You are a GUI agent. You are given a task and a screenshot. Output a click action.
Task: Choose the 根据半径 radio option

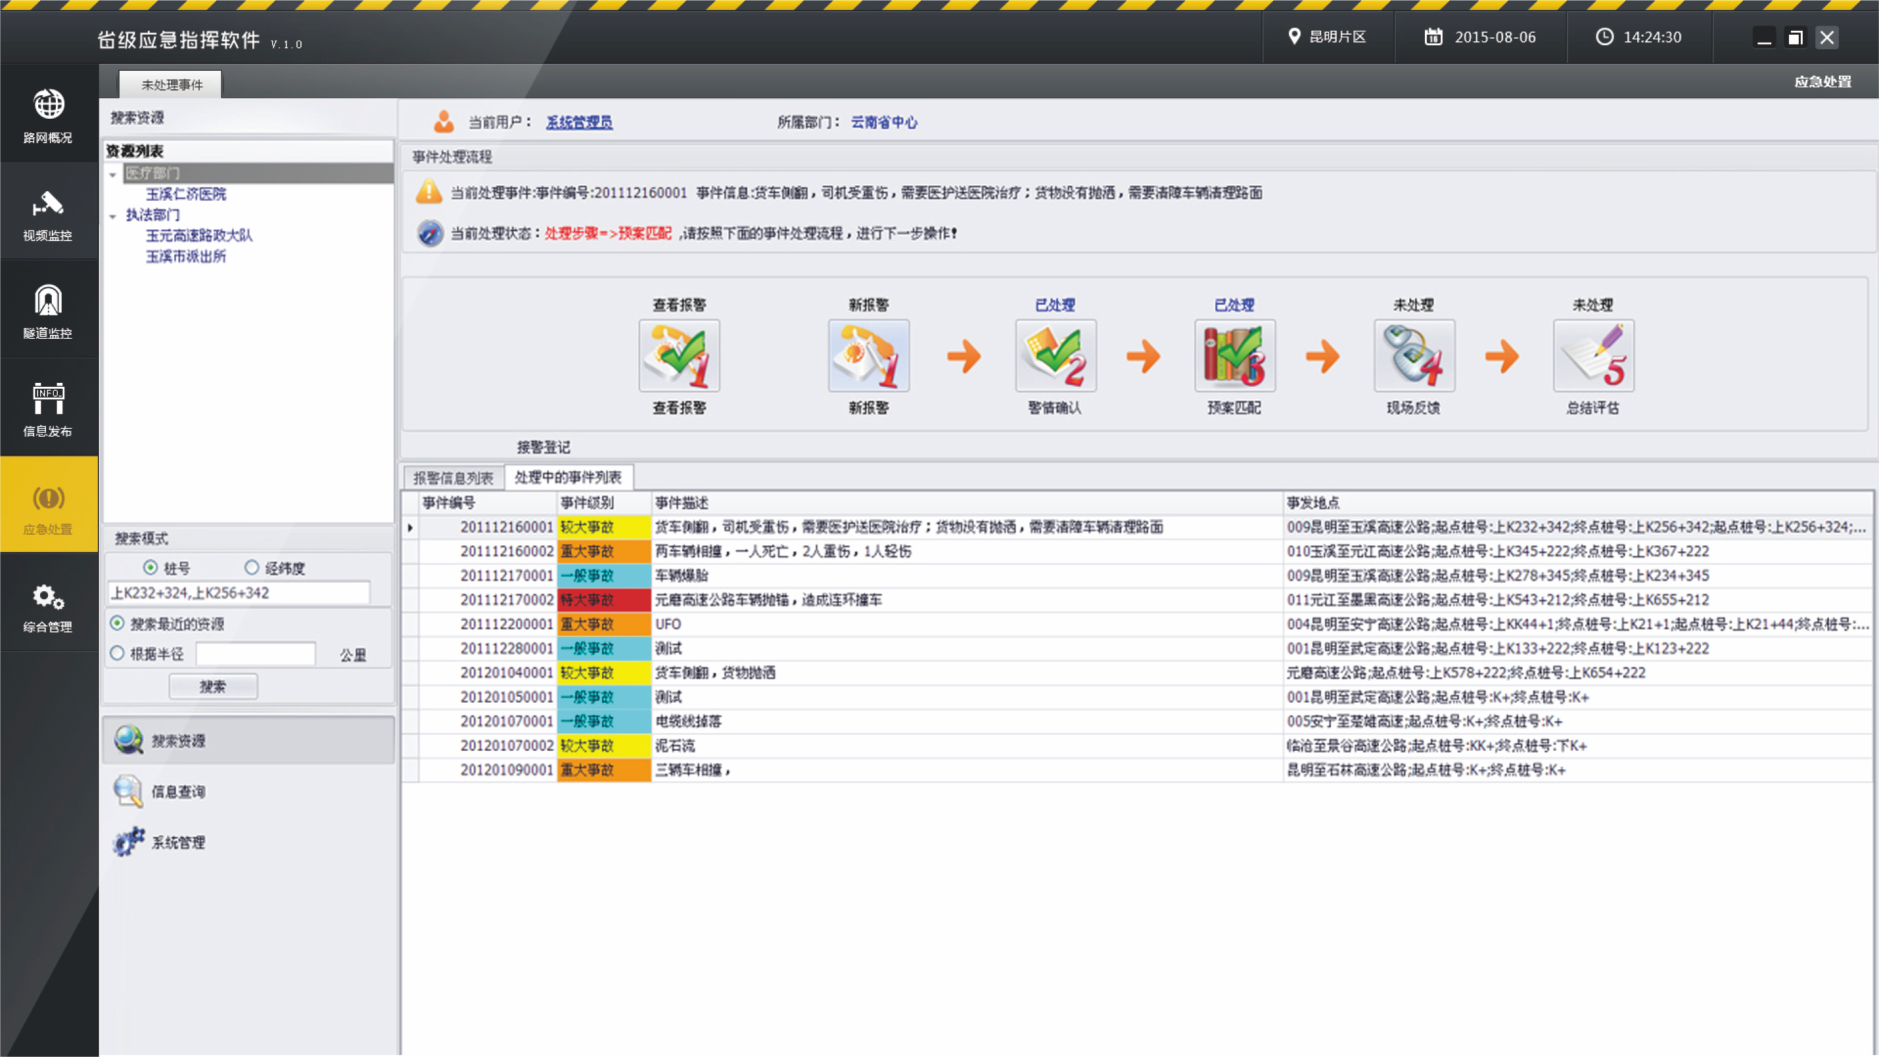118,654
